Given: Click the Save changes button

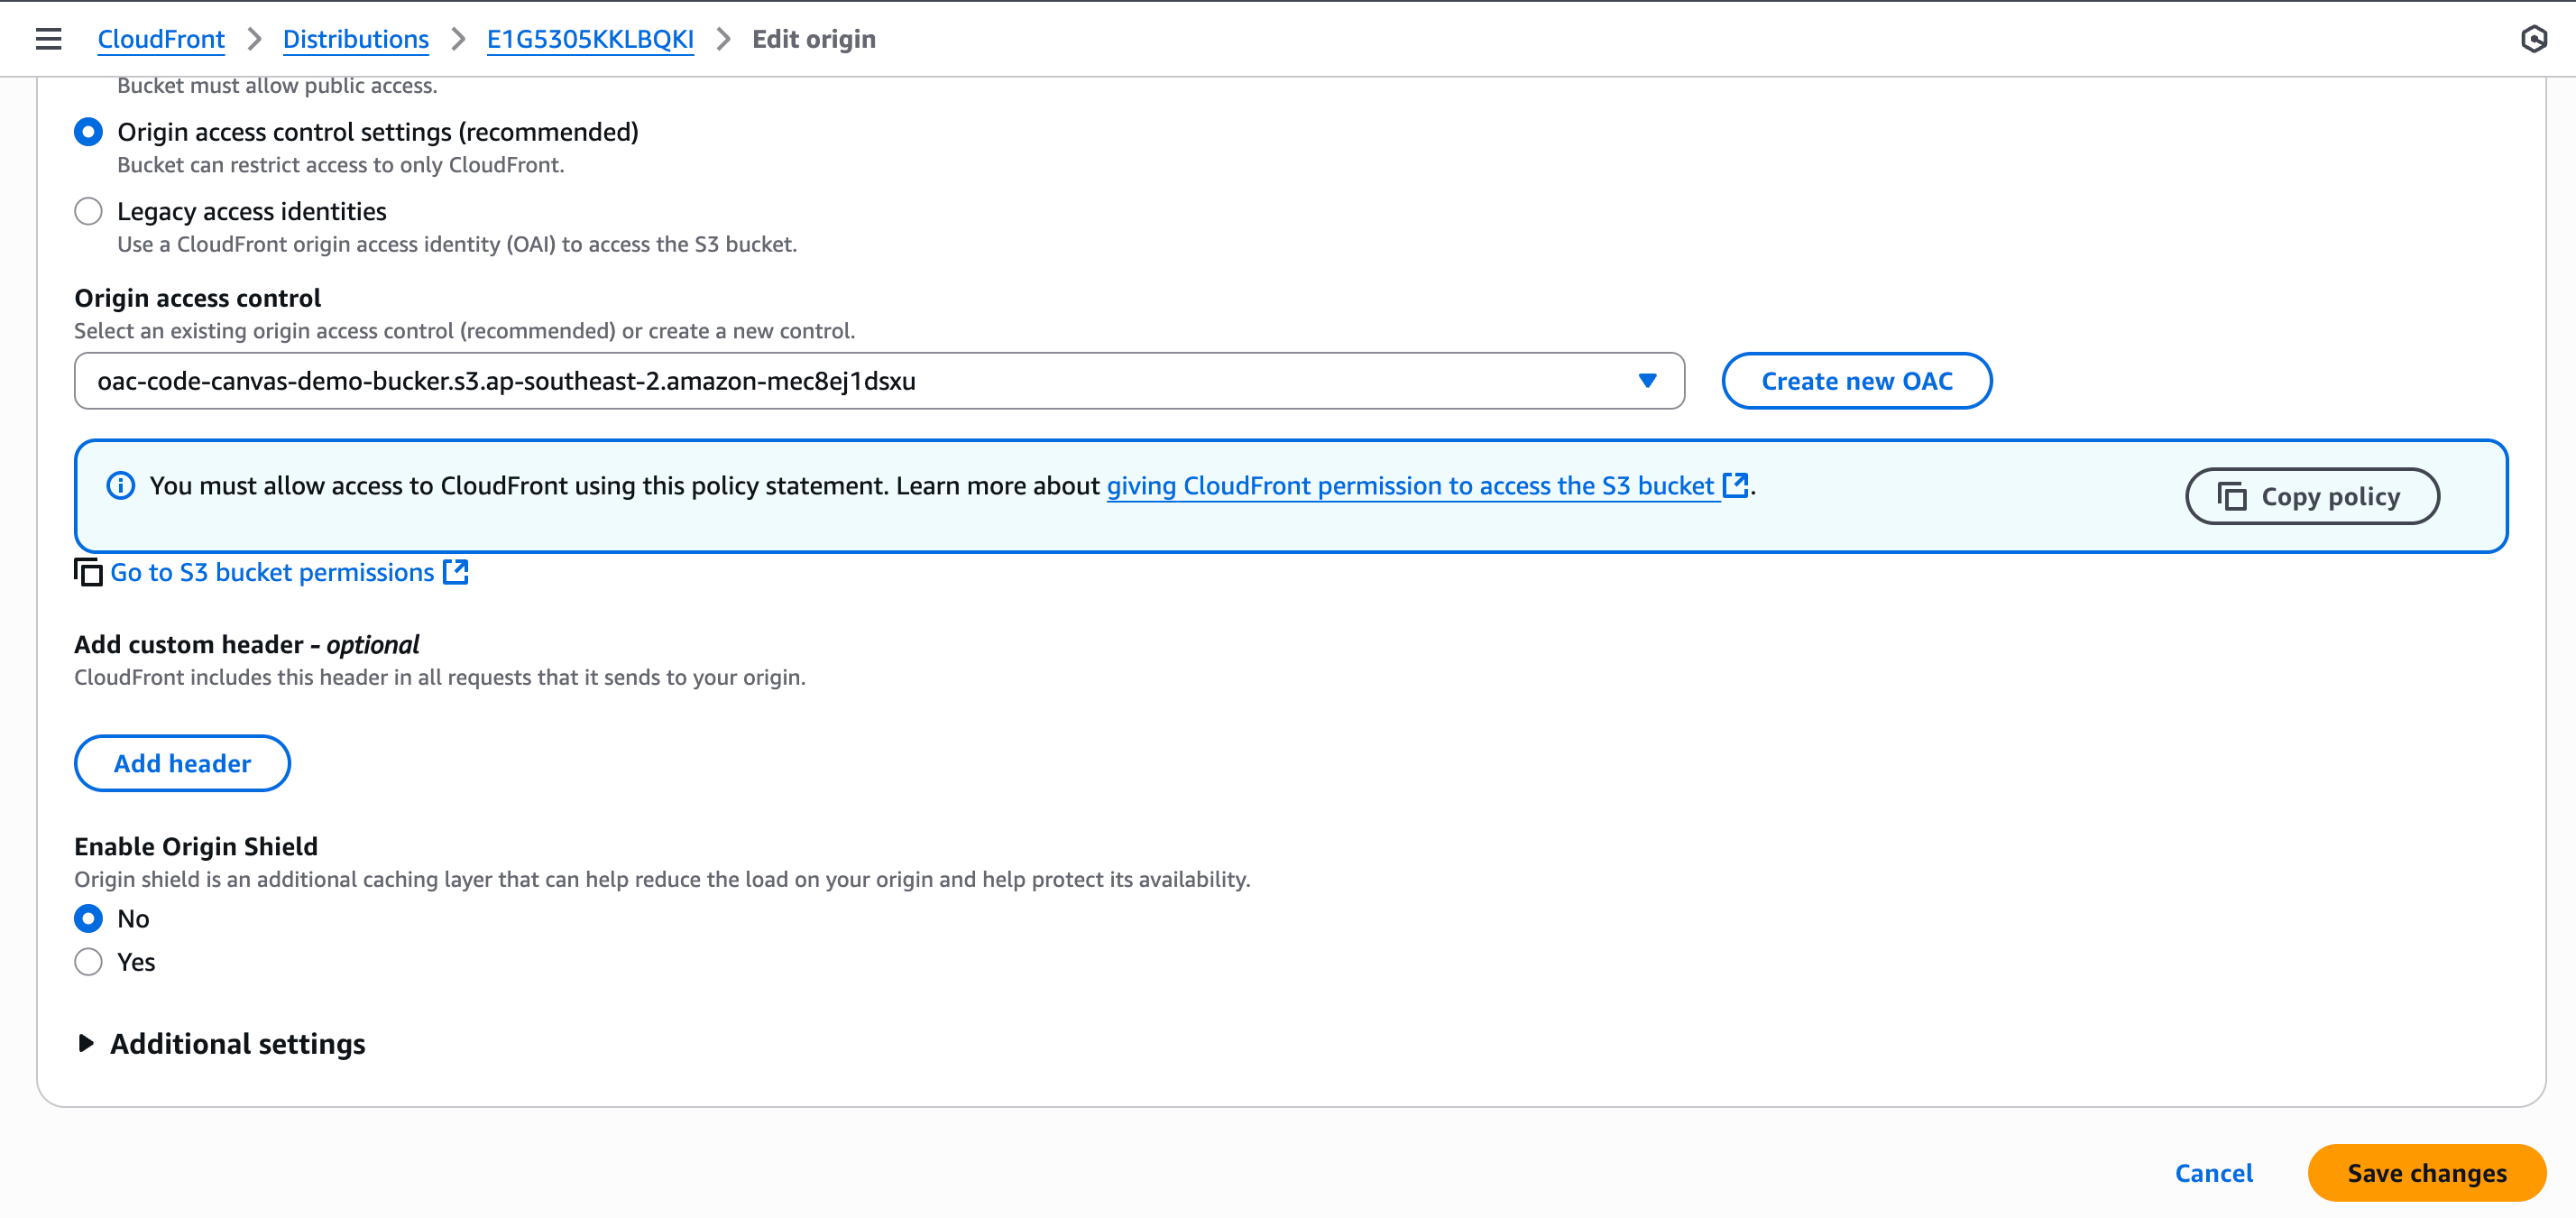Looking at the screenshot, I should pyautogui.click(x=2426, y=1173).
